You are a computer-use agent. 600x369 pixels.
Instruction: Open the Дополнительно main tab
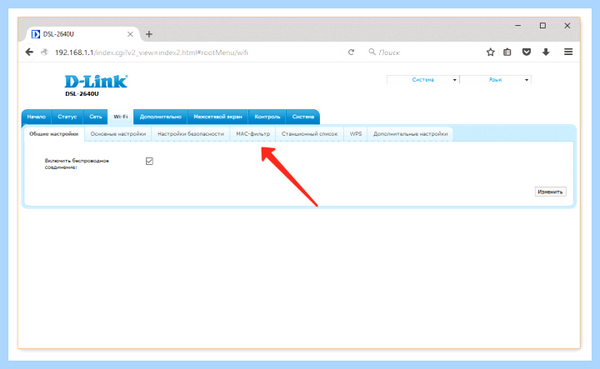click(160, 117)
